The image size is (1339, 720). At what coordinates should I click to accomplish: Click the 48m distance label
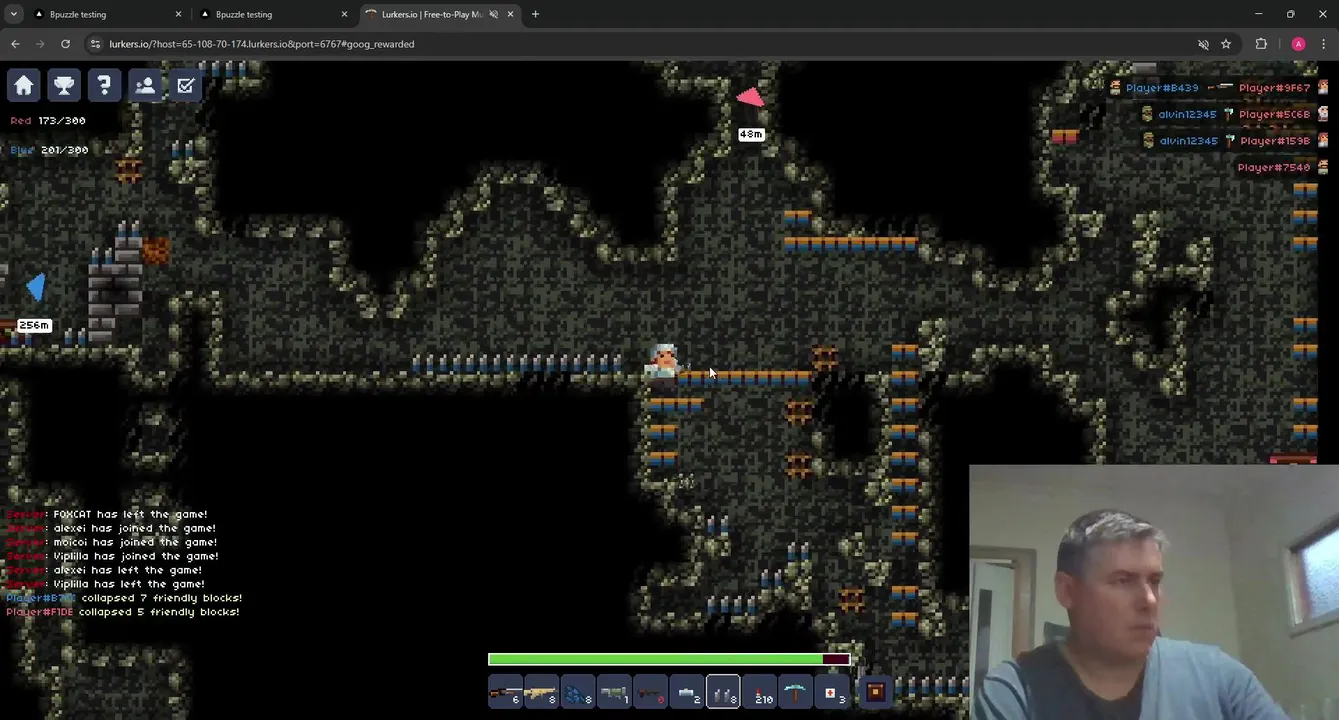coord(751,134)
